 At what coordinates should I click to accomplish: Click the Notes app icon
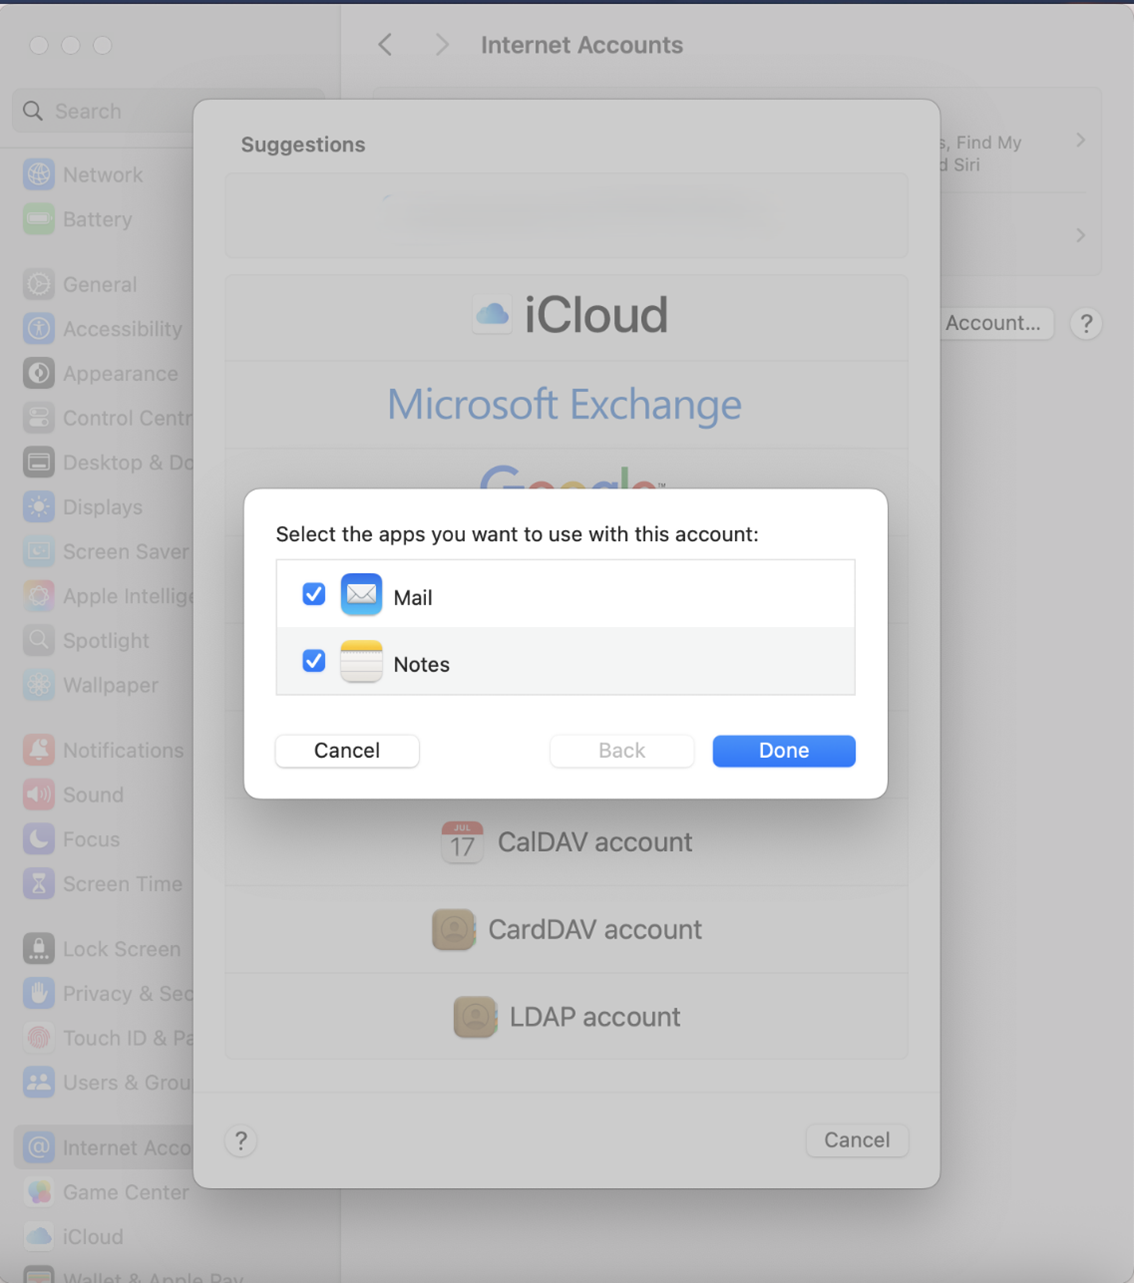tap(361, 661)
